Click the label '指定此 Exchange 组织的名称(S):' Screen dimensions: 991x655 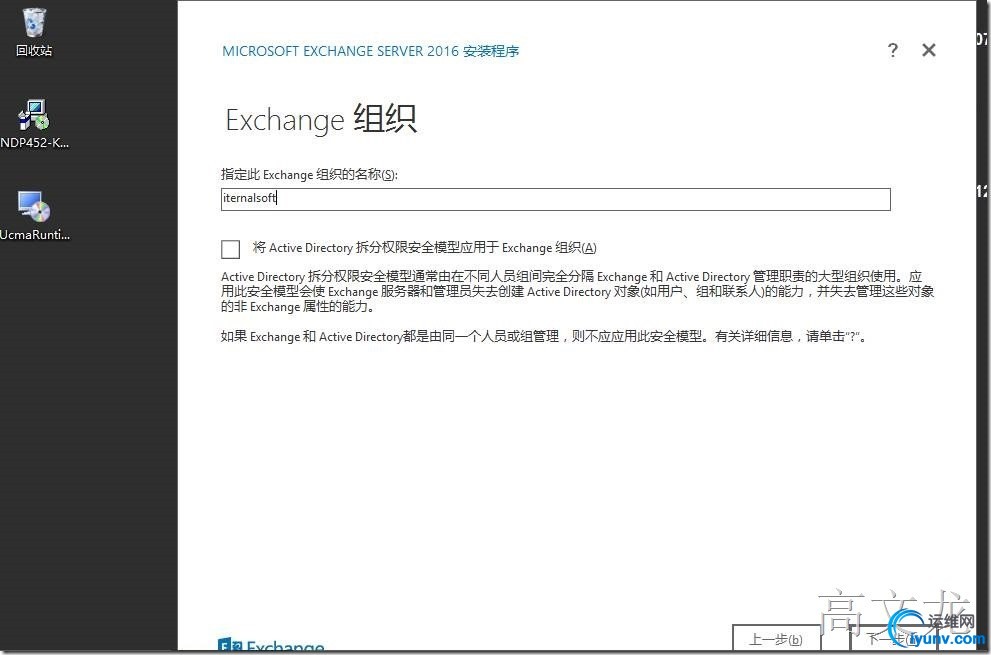[x=309, y=174]
